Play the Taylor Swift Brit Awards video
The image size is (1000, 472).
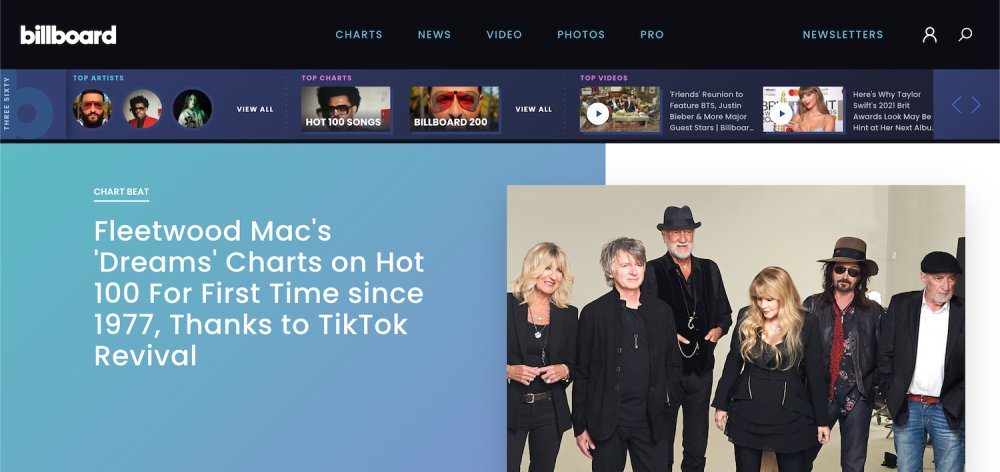pyautogui.click(x=781, y=114)
